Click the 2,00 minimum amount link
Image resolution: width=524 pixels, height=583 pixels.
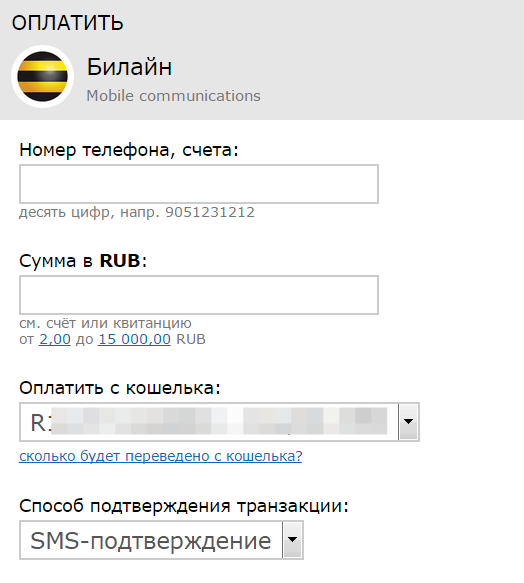55,339
